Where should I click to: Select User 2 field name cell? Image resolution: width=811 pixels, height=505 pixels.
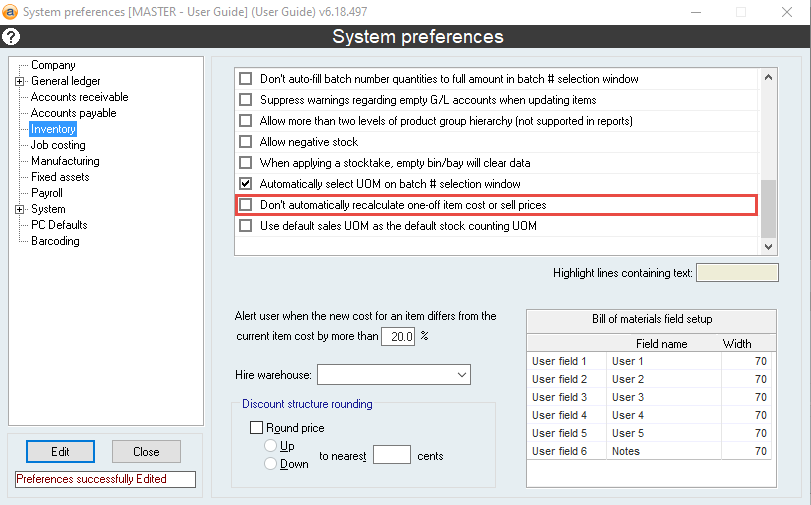[x=664, y=379]
